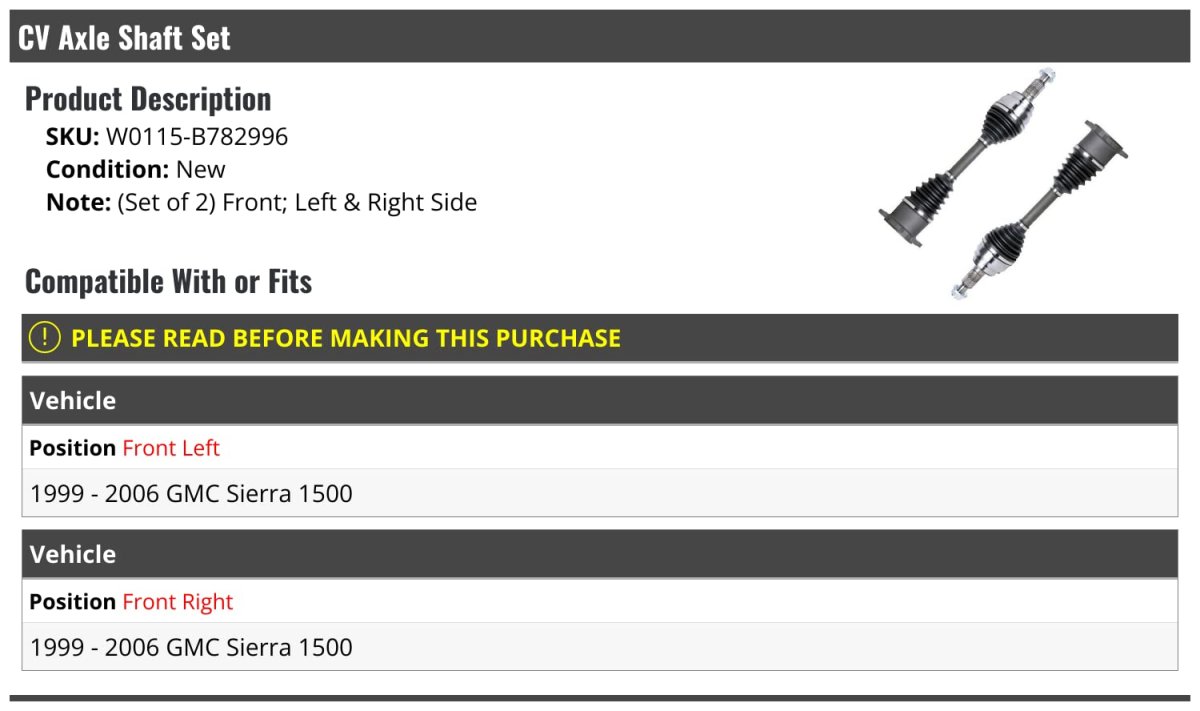1200x711 pixels.
Task: Click the Condition: New line
Action: [x=136, y=170]
